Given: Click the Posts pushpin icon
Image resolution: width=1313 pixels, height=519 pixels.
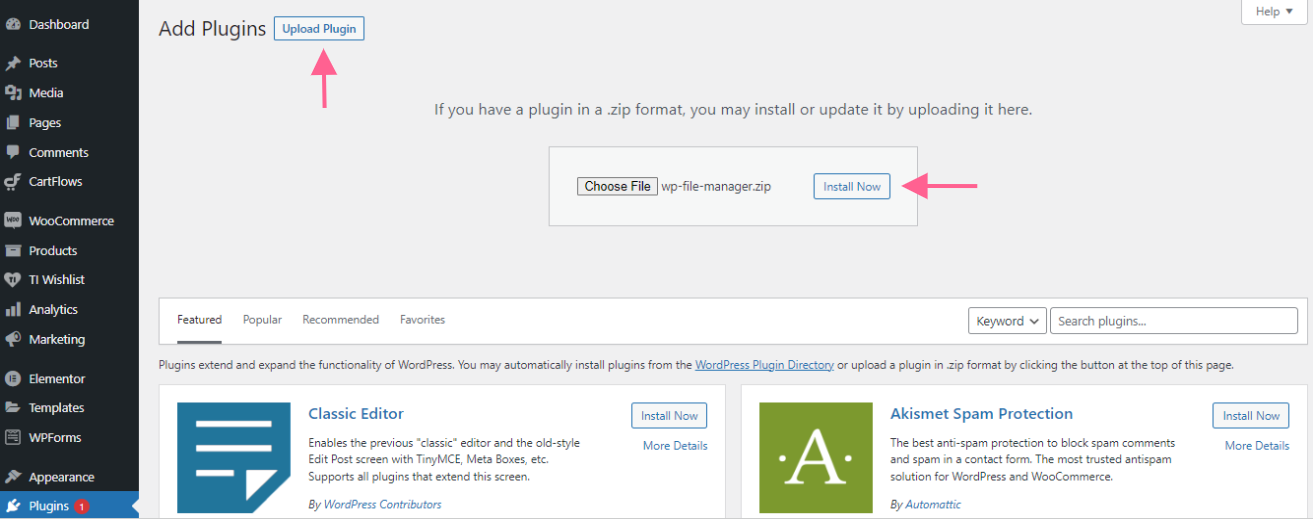Looking at the screenshot, I should [x=13, y=63].
